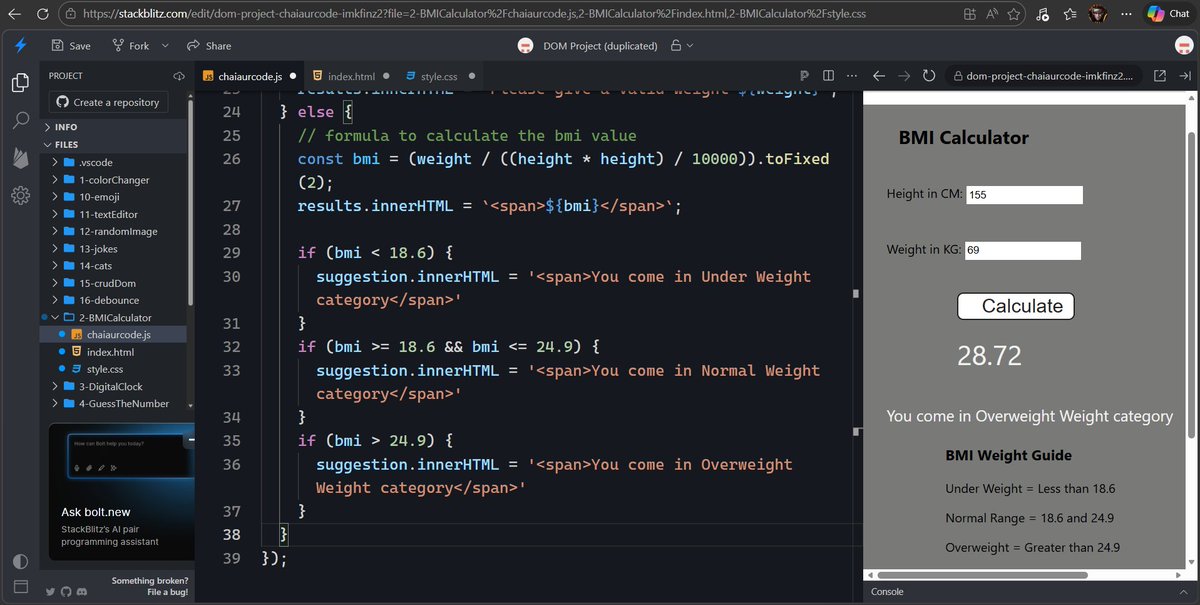This screenshot has height=605, width=1200.
Task: Open the Discord link icon
Action: tap(81, 593)
